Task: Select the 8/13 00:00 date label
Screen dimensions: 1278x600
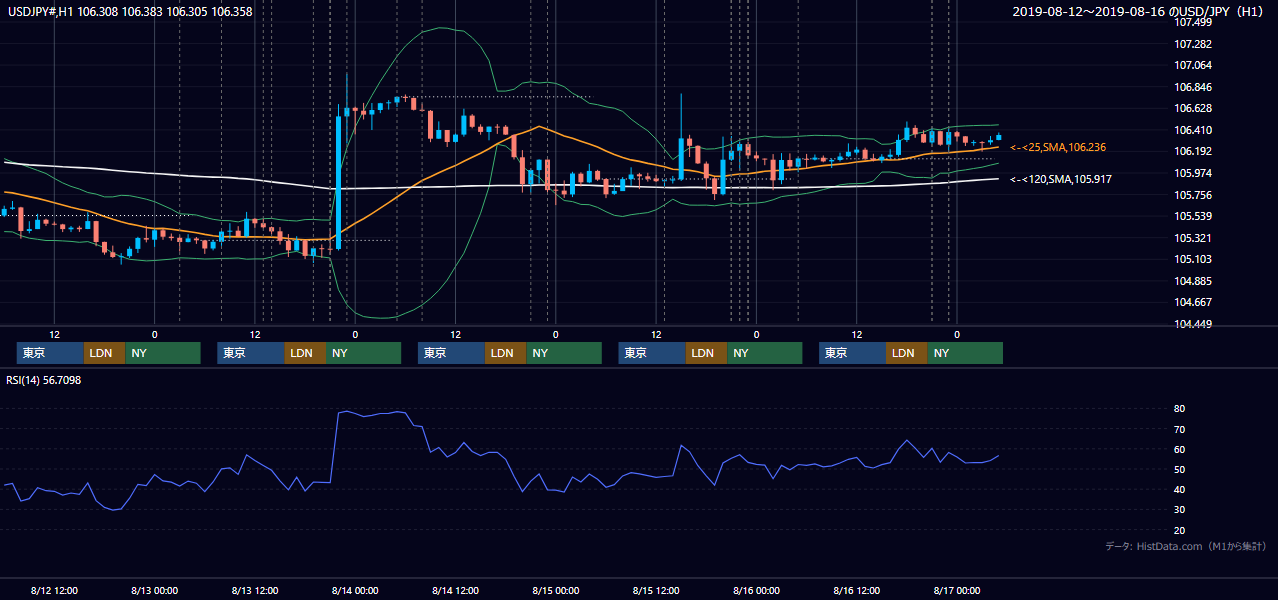Action: click(154, 590)
